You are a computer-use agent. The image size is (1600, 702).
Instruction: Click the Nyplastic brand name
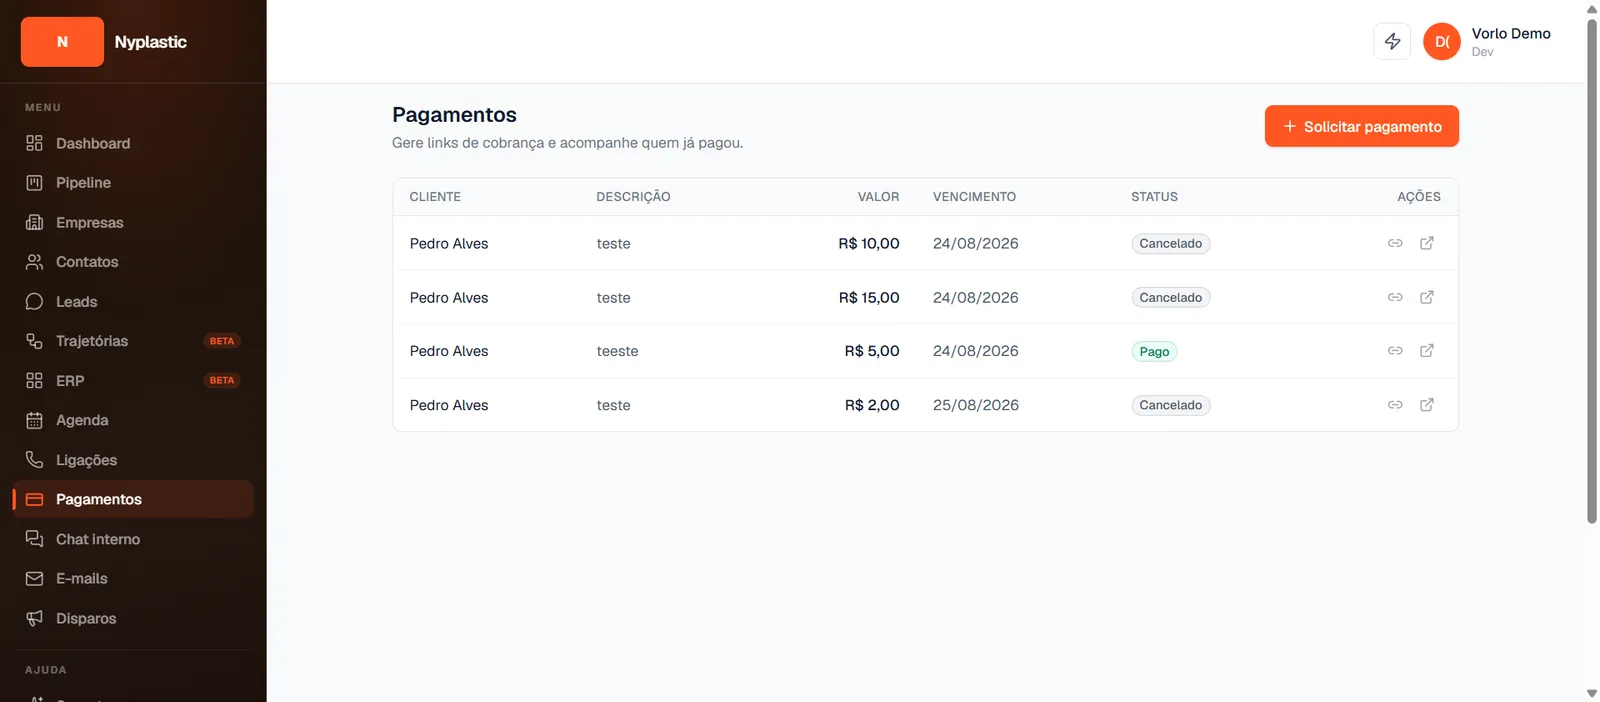click(150, 42)
